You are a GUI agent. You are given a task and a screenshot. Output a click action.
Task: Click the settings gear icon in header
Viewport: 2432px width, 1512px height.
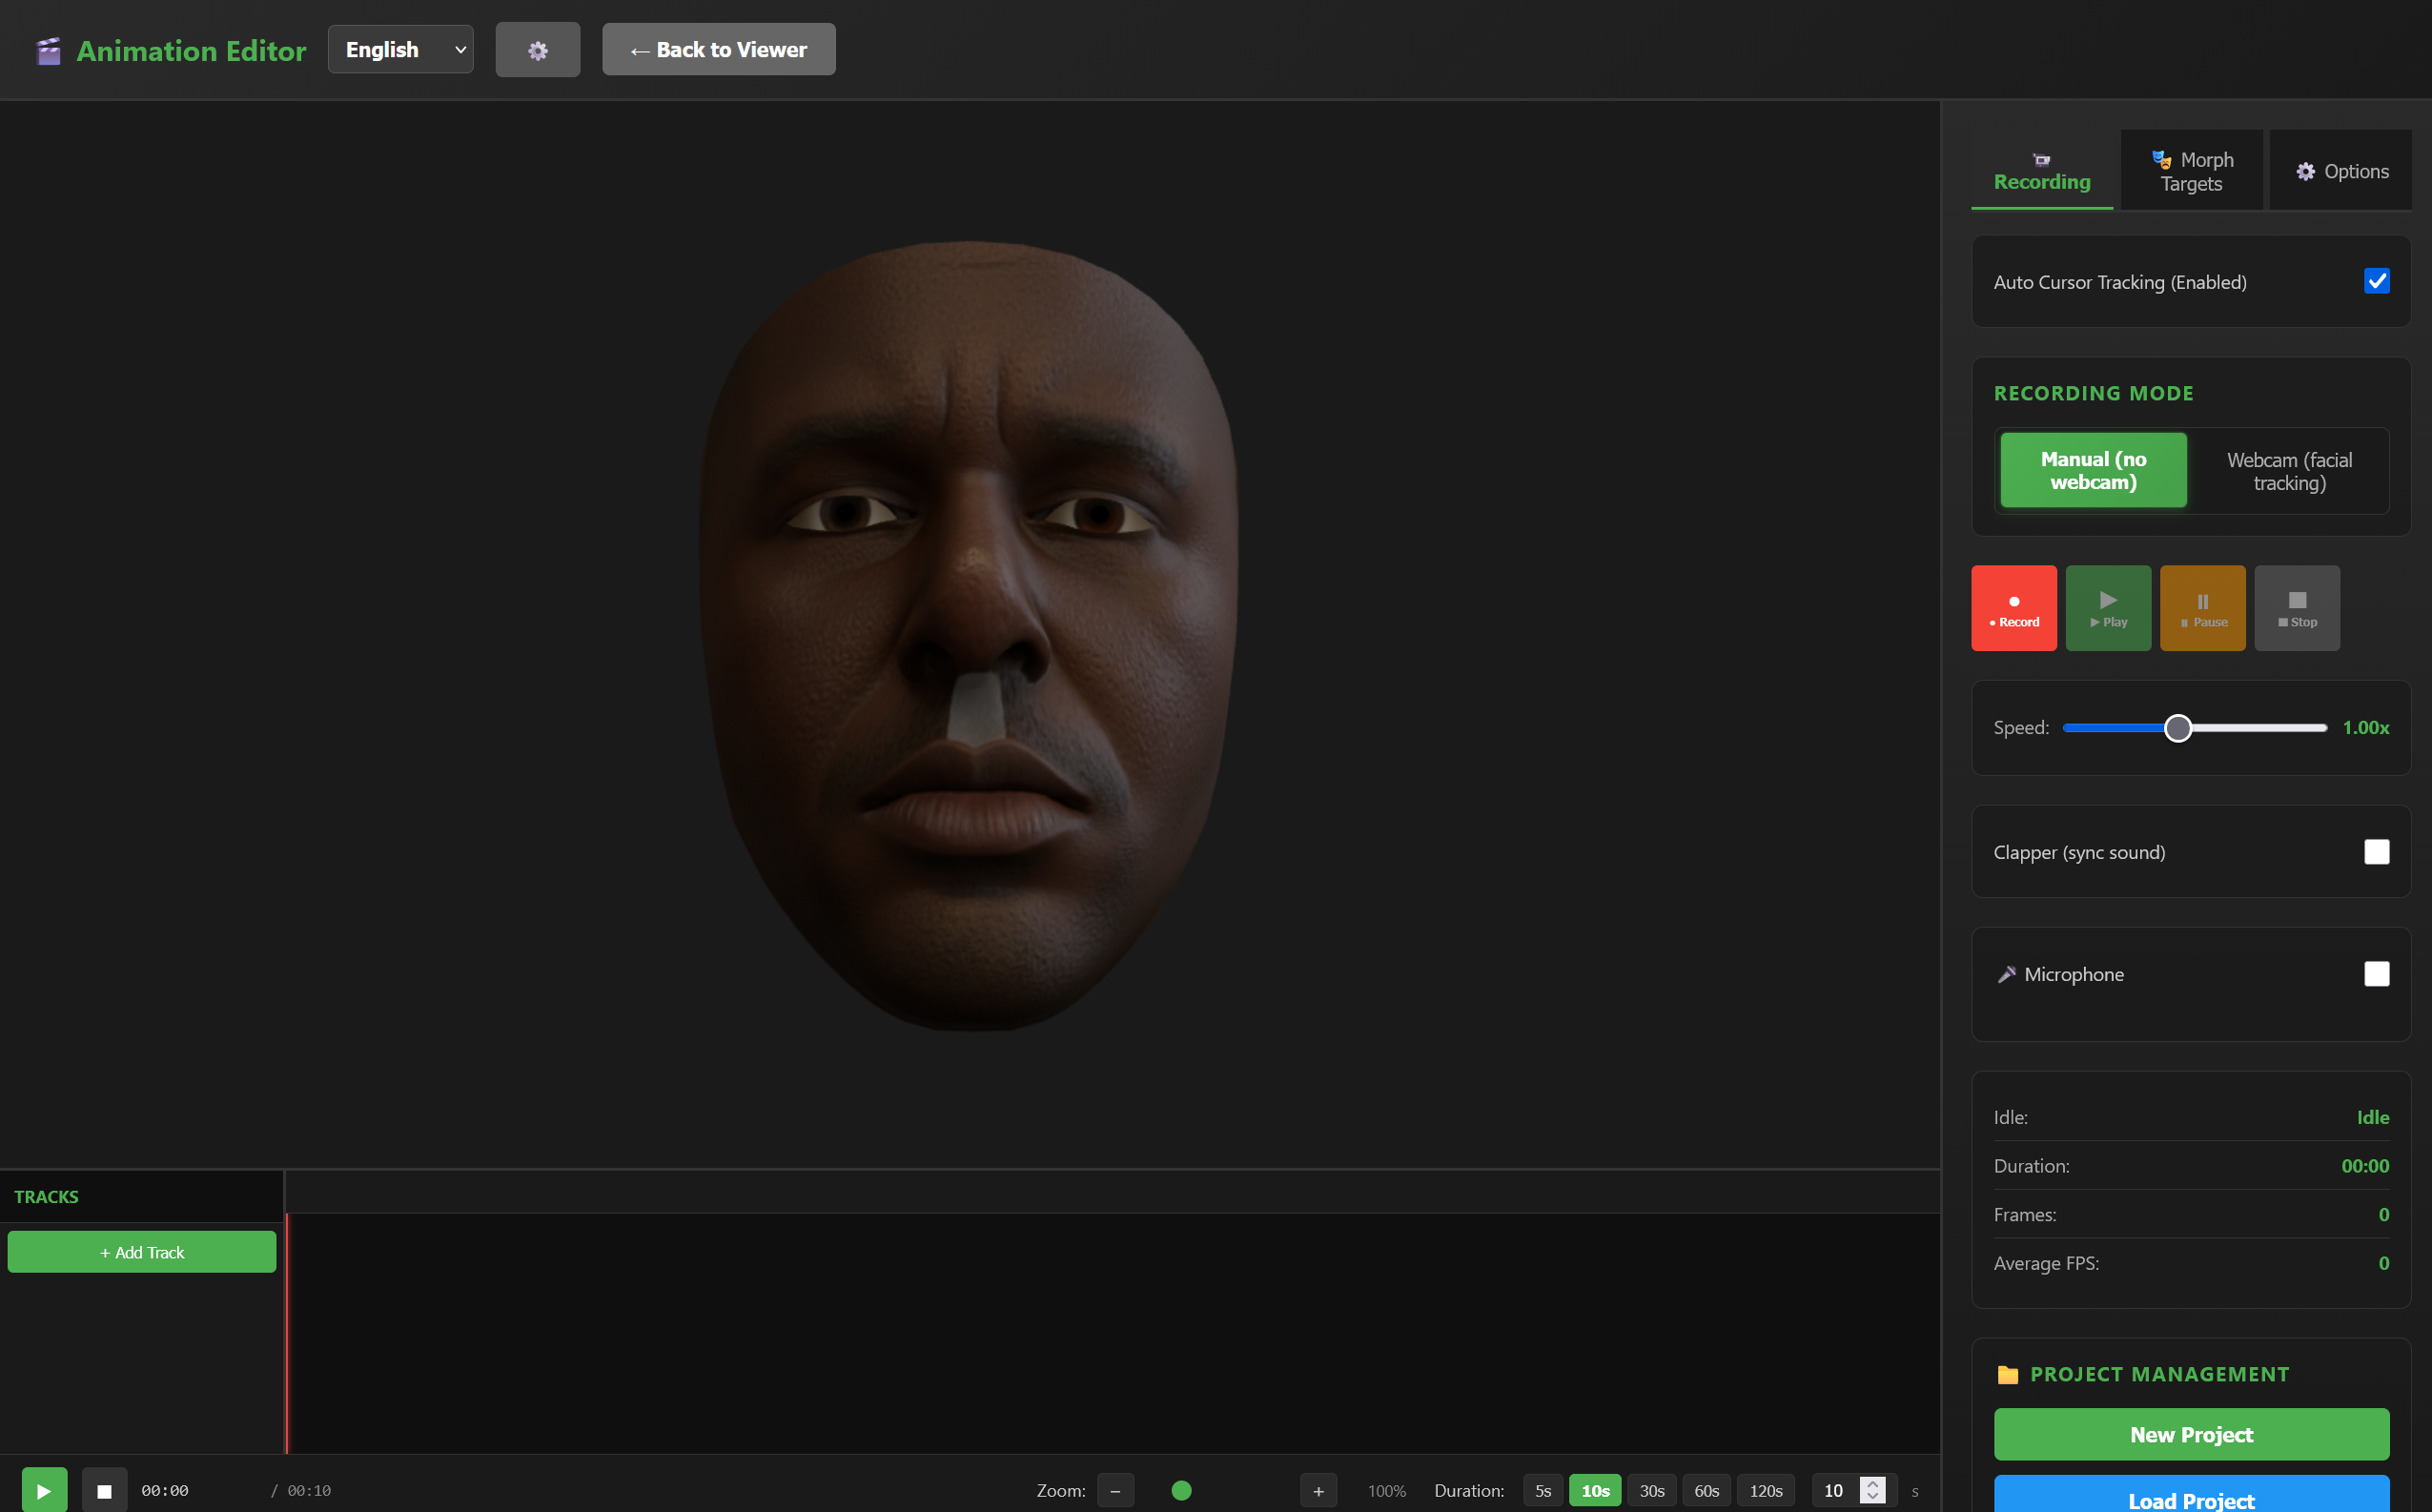click(x=537, y=50)
